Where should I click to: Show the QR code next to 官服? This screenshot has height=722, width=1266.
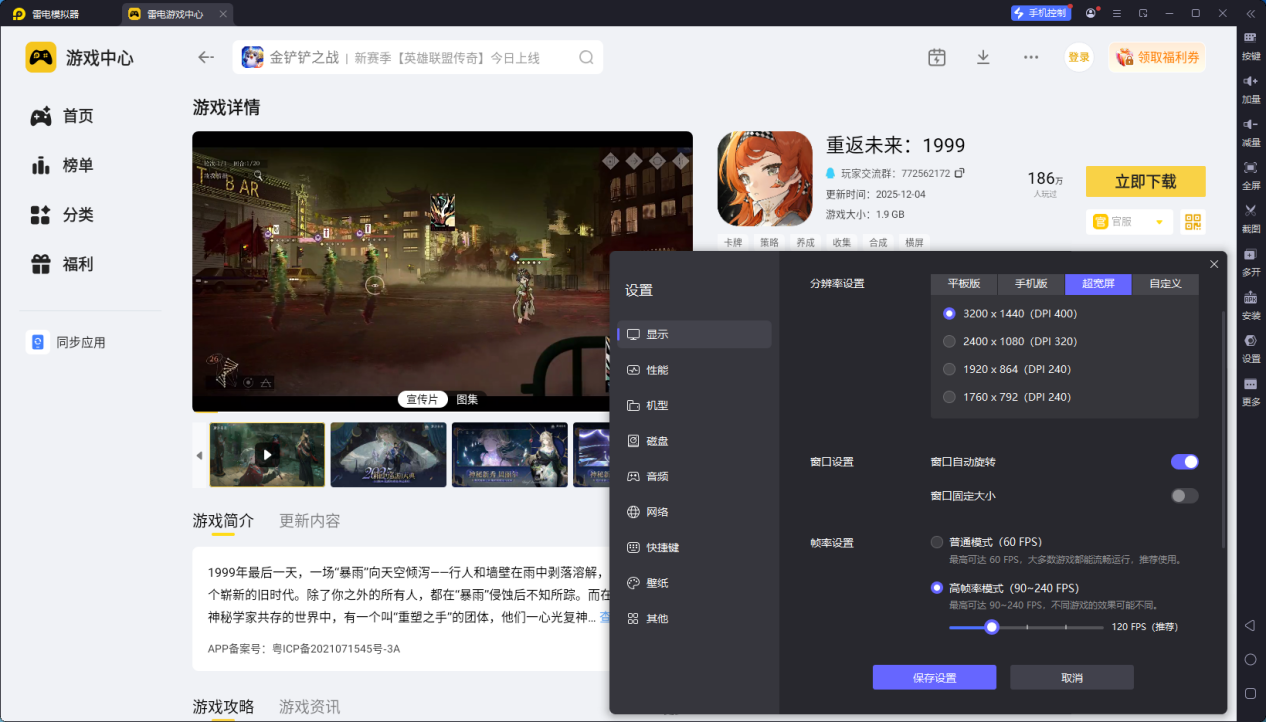[1192, 221]
